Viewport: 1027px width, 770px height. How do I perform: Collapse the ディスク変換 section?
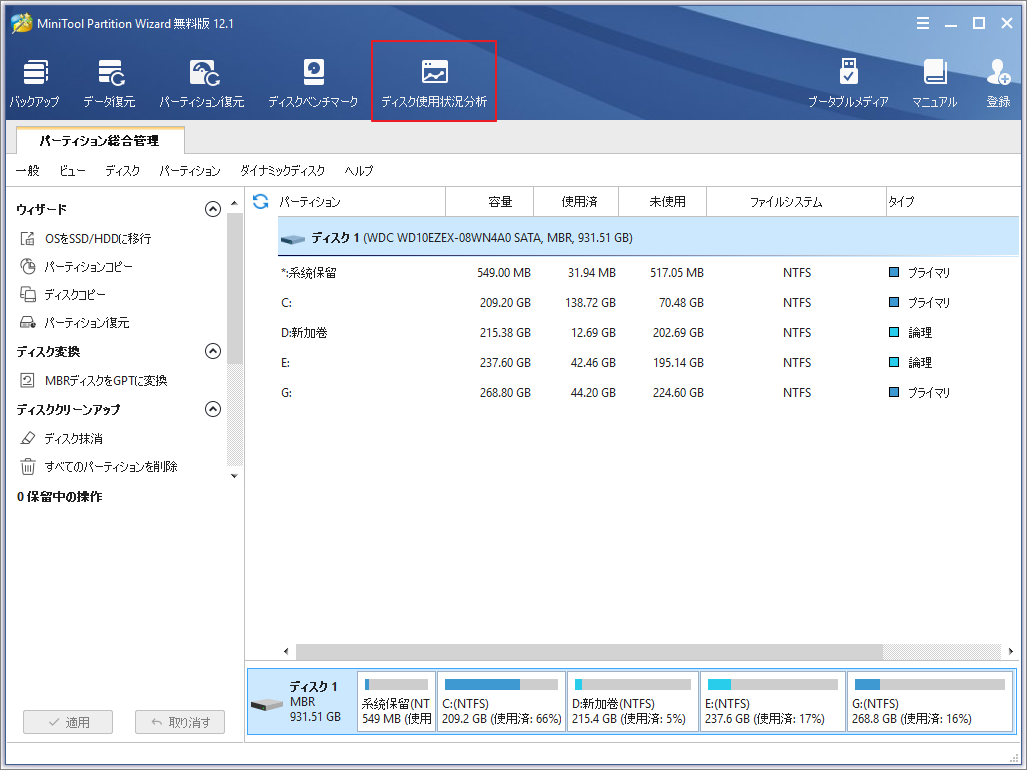212,351
